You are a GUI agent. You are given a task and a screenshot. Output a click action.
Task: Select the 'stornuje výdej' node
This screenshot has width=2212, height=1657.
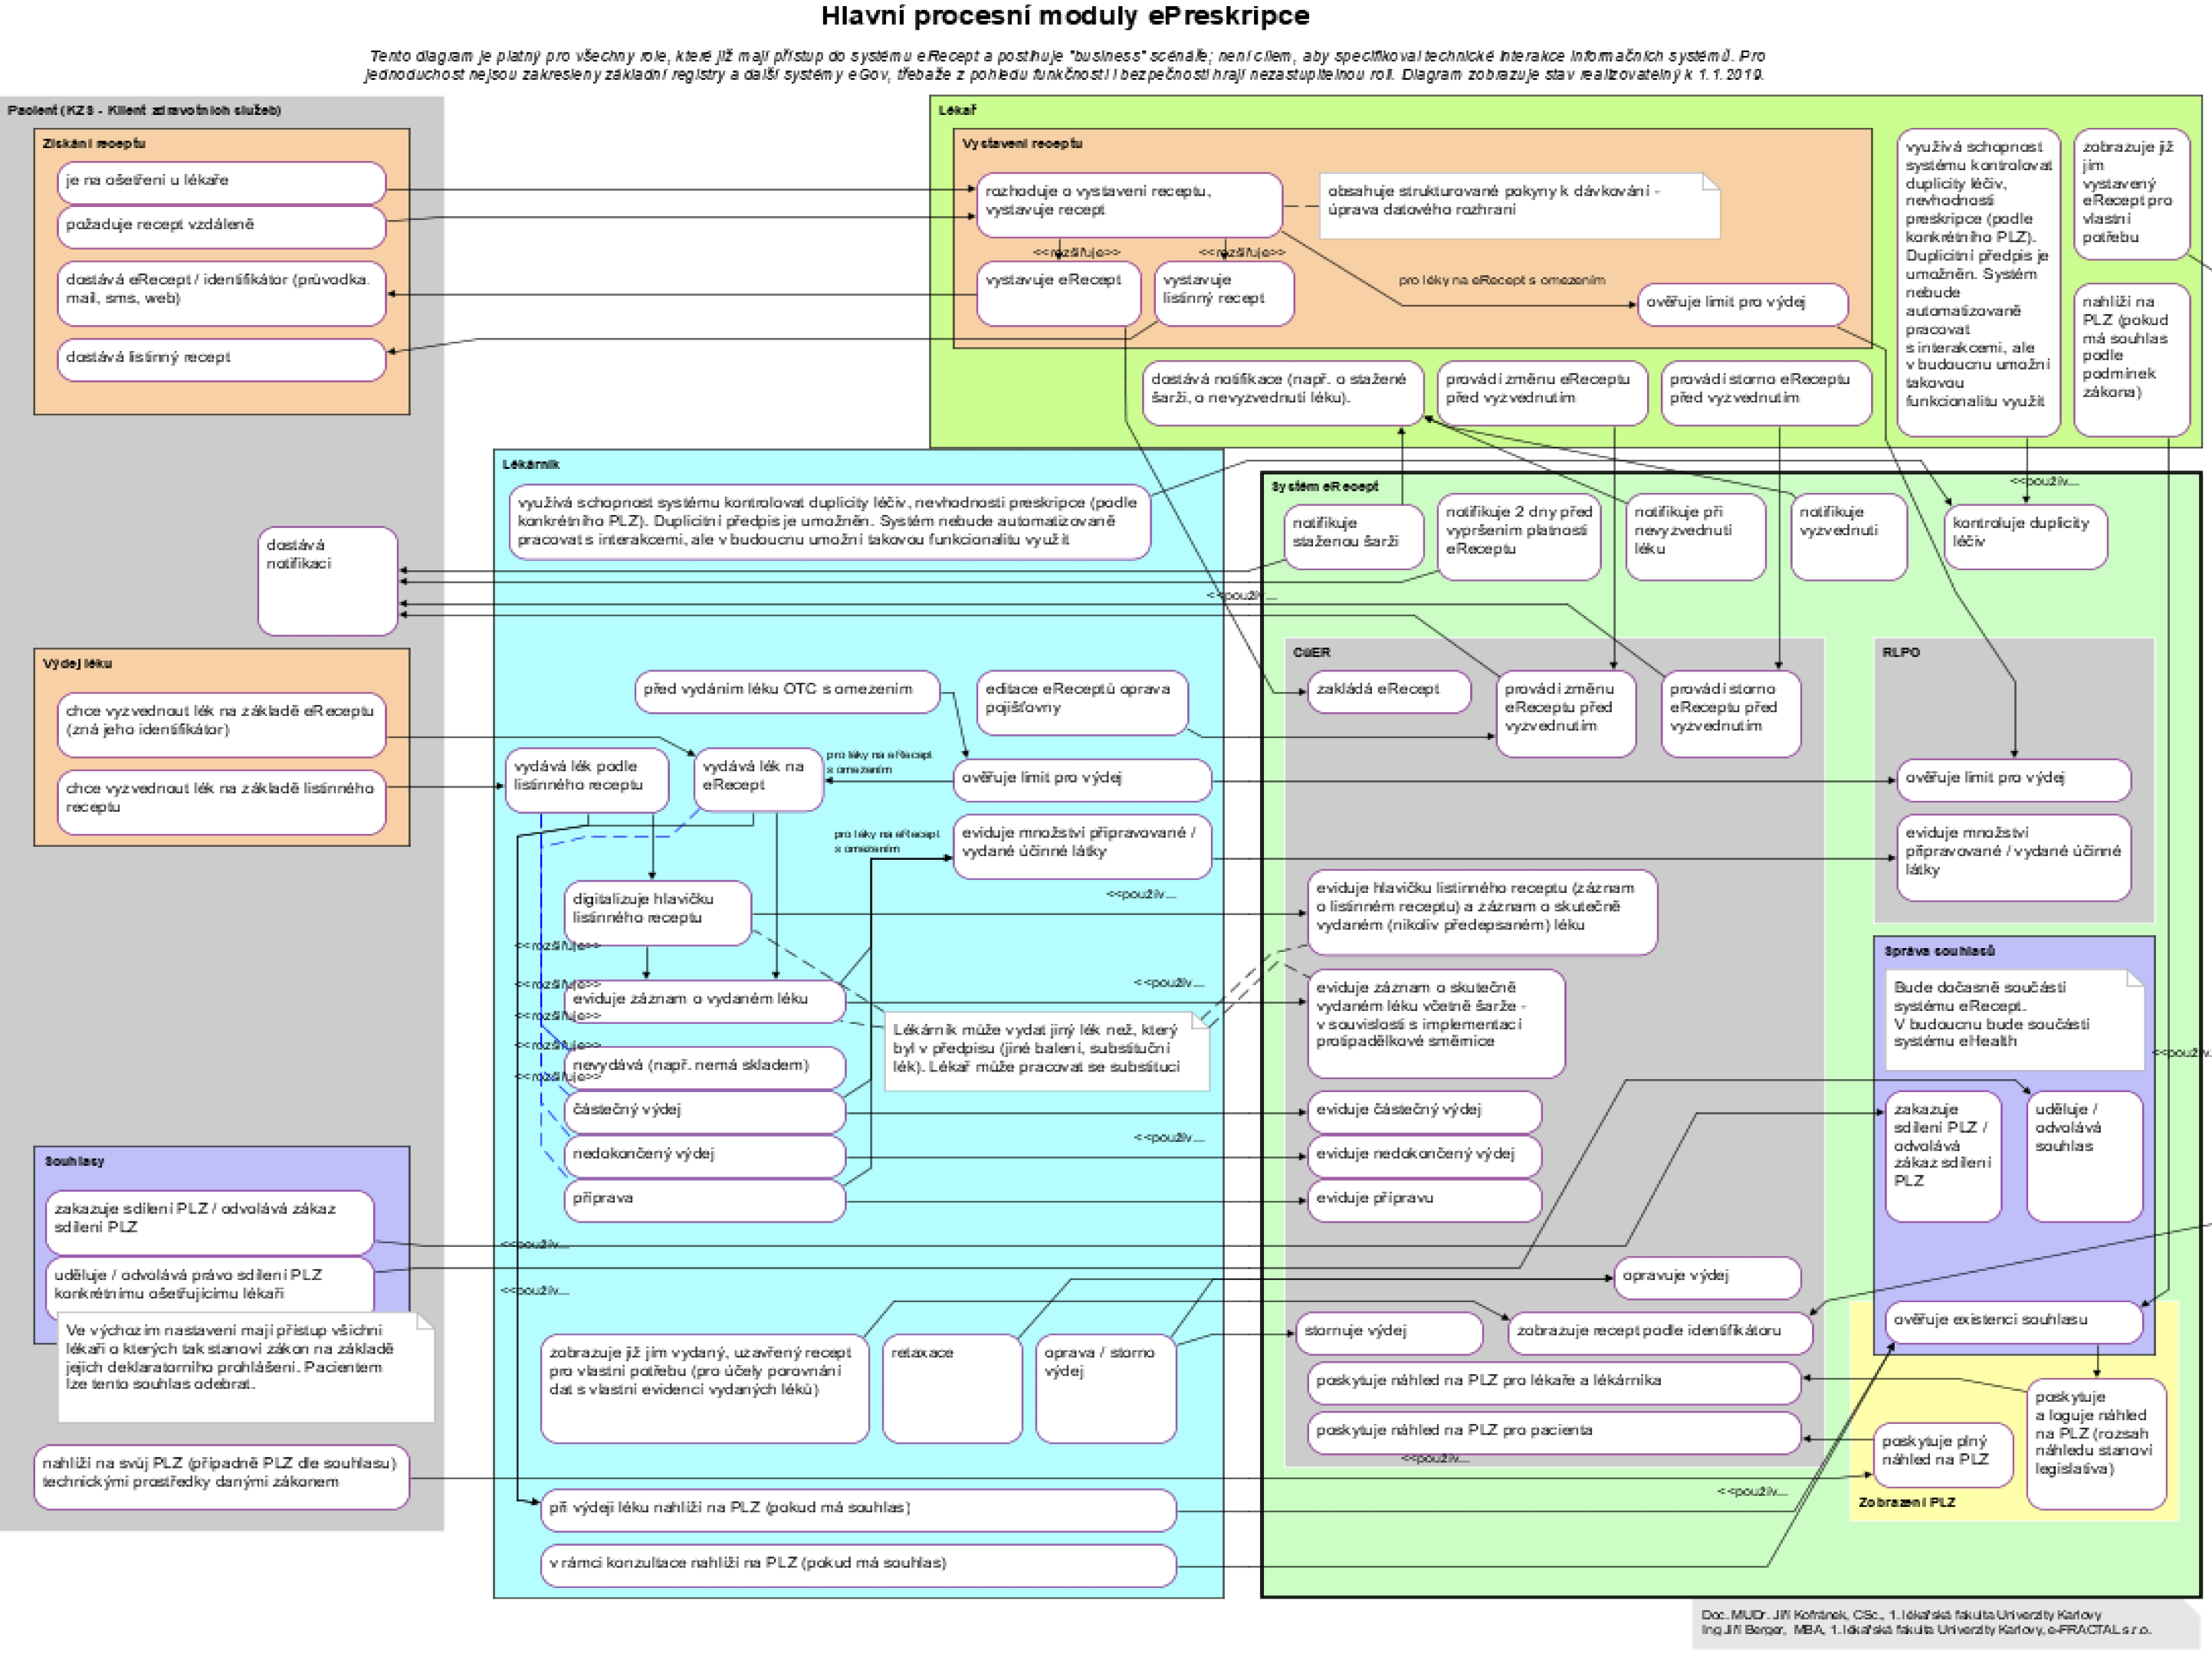[1387, 1331]
